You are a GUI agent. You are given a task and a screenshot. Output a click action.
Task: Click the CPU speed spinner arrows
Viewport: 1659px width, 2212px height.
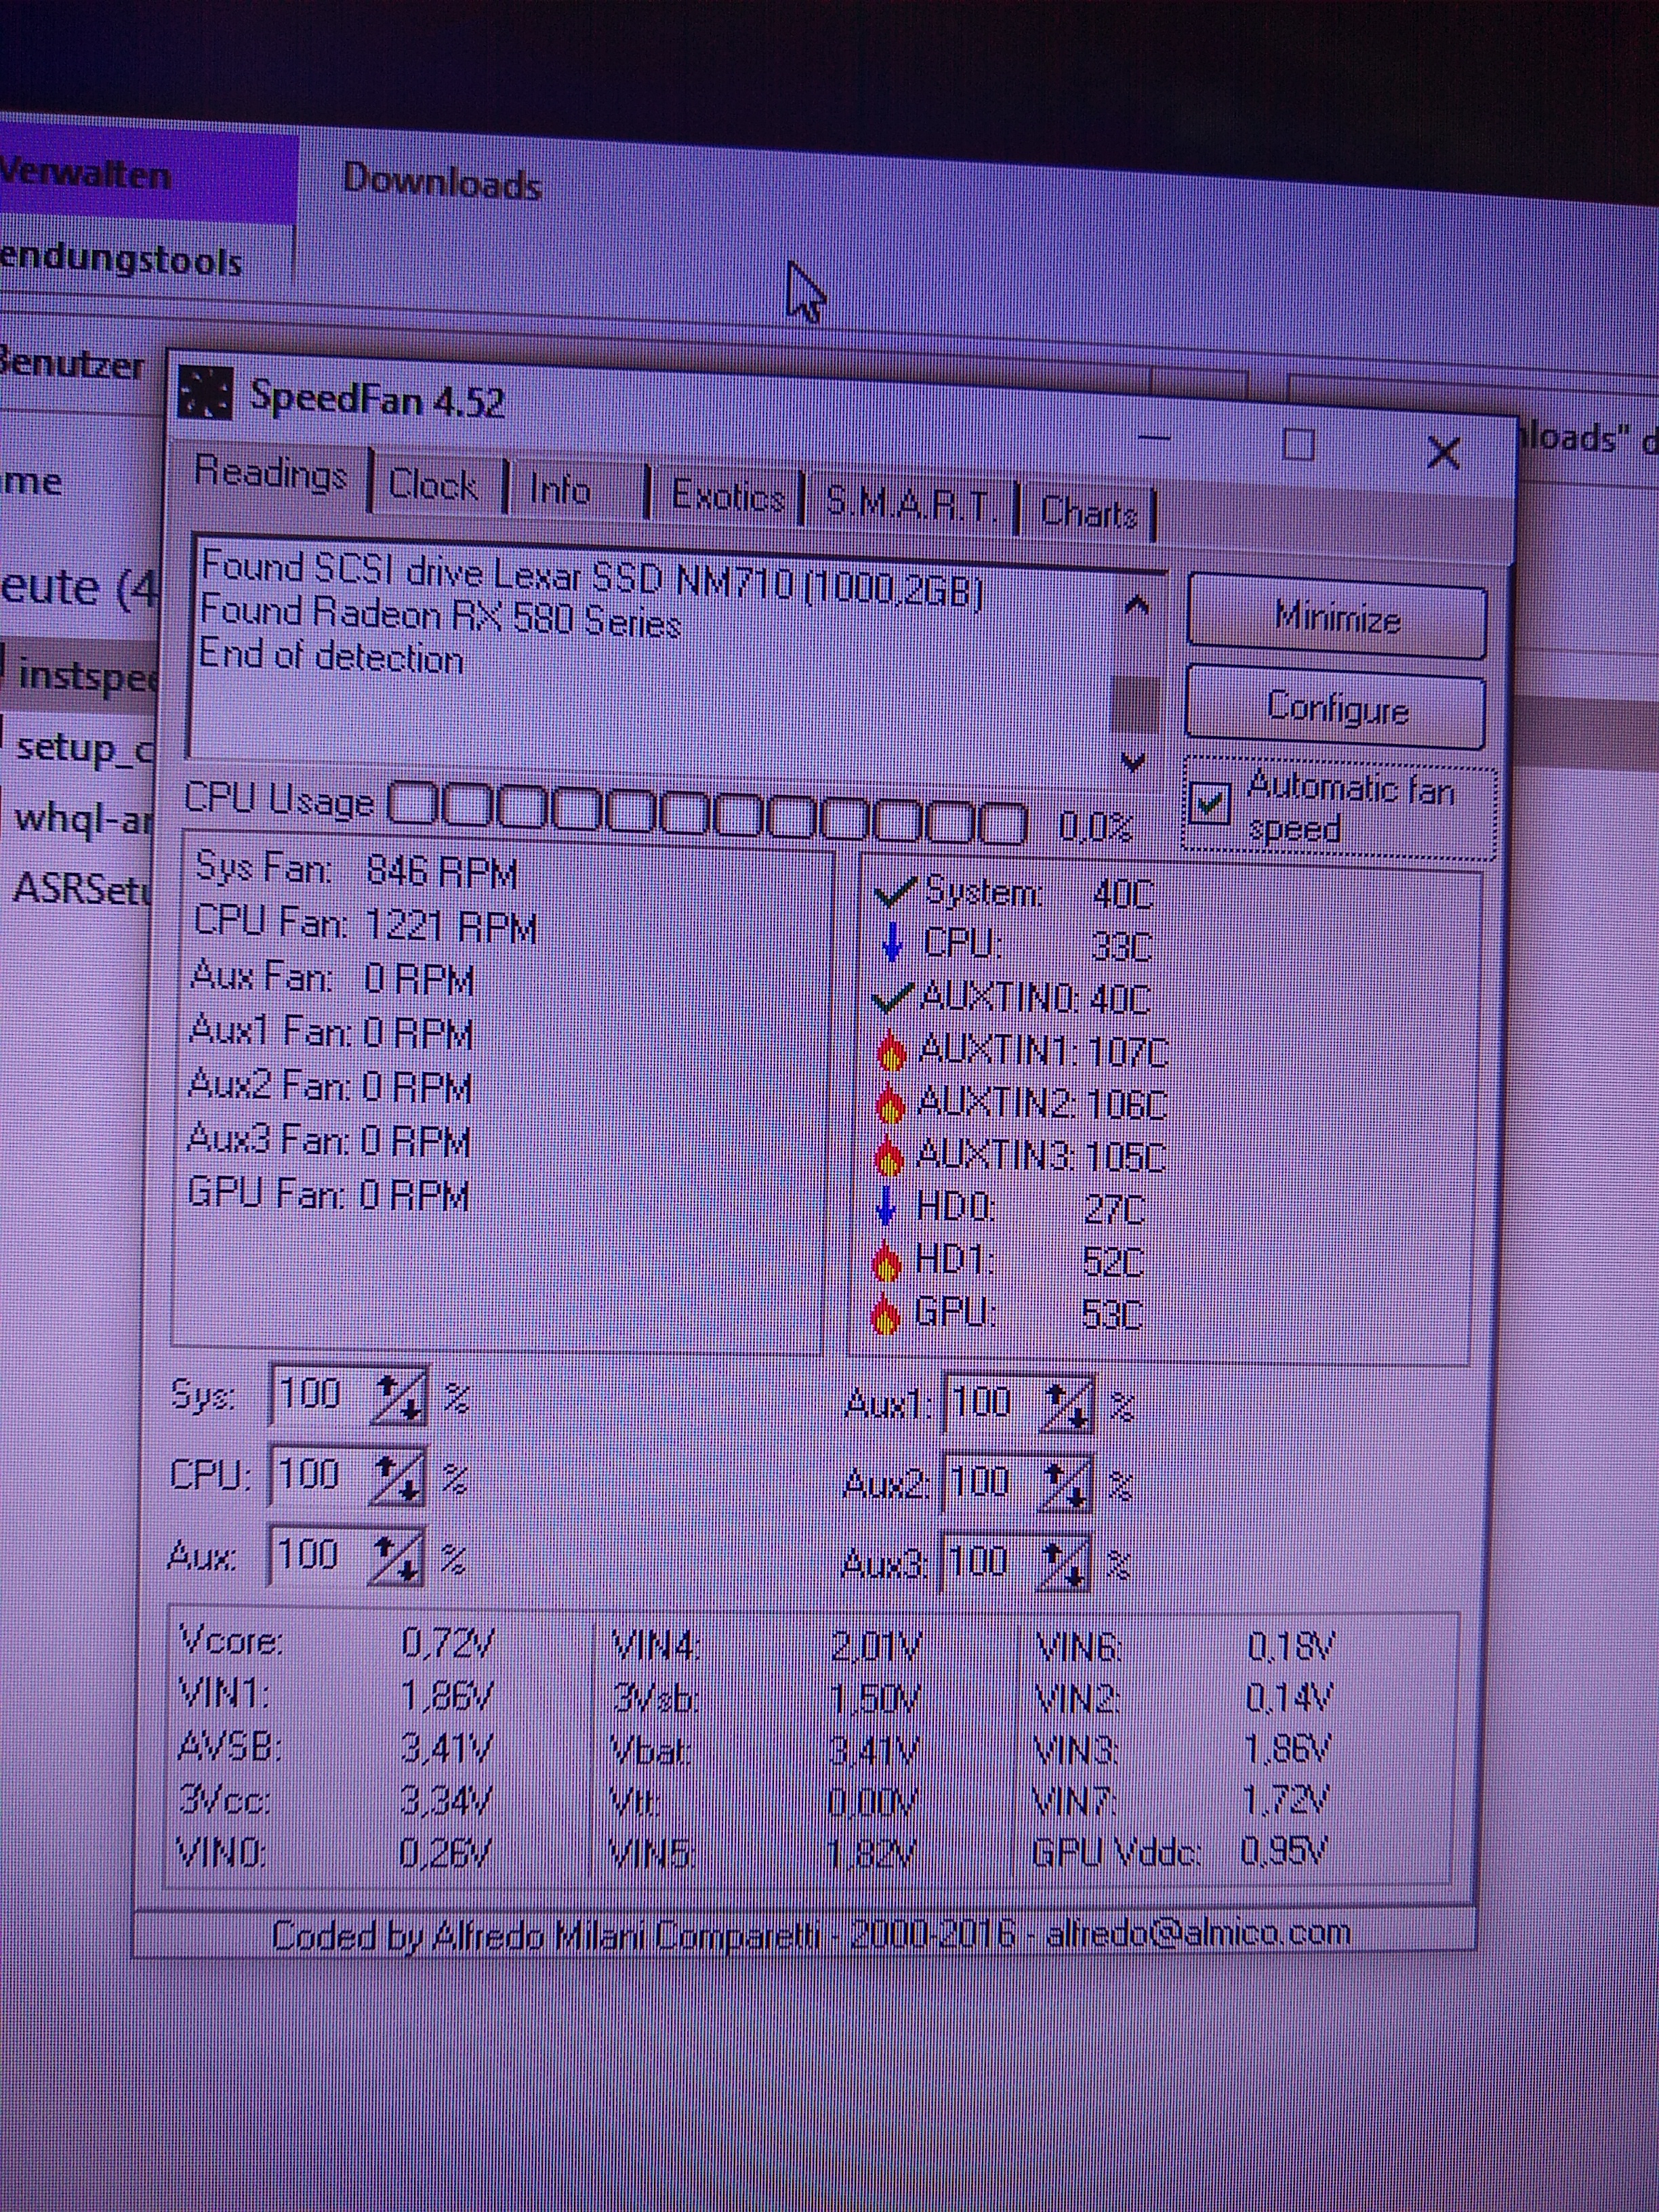[397, 1477]
